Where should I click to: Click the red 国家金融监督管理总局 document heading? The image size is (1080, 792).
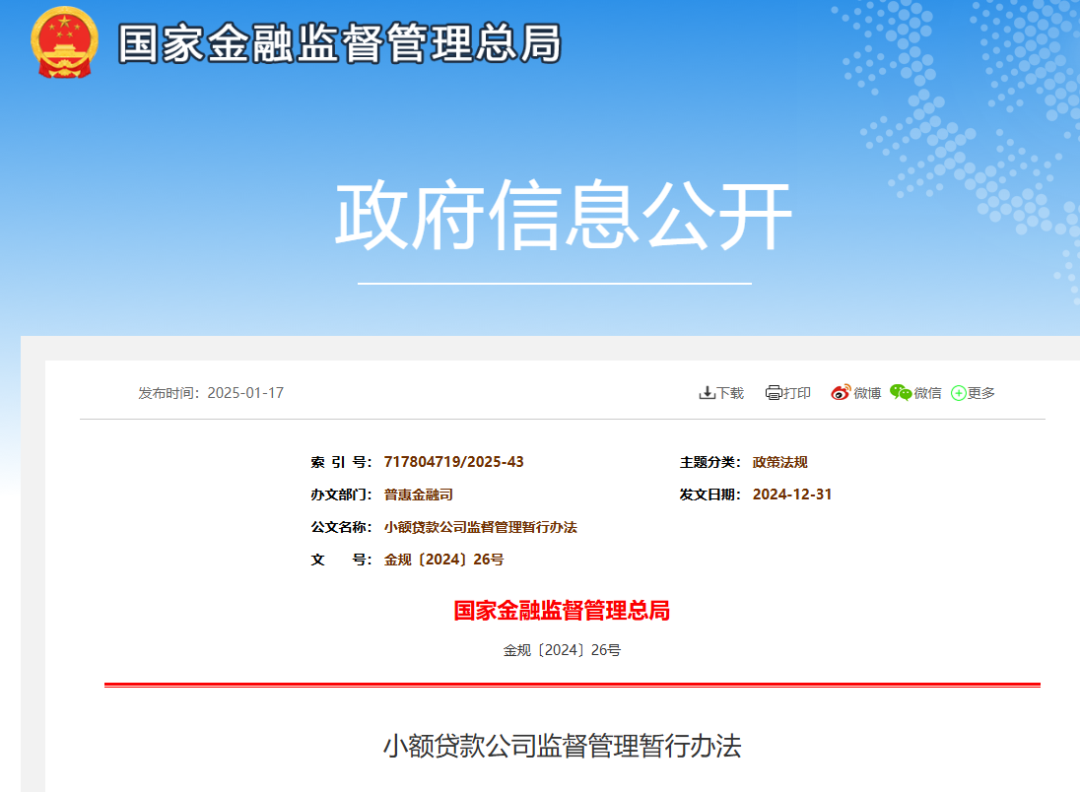[562, 610]
